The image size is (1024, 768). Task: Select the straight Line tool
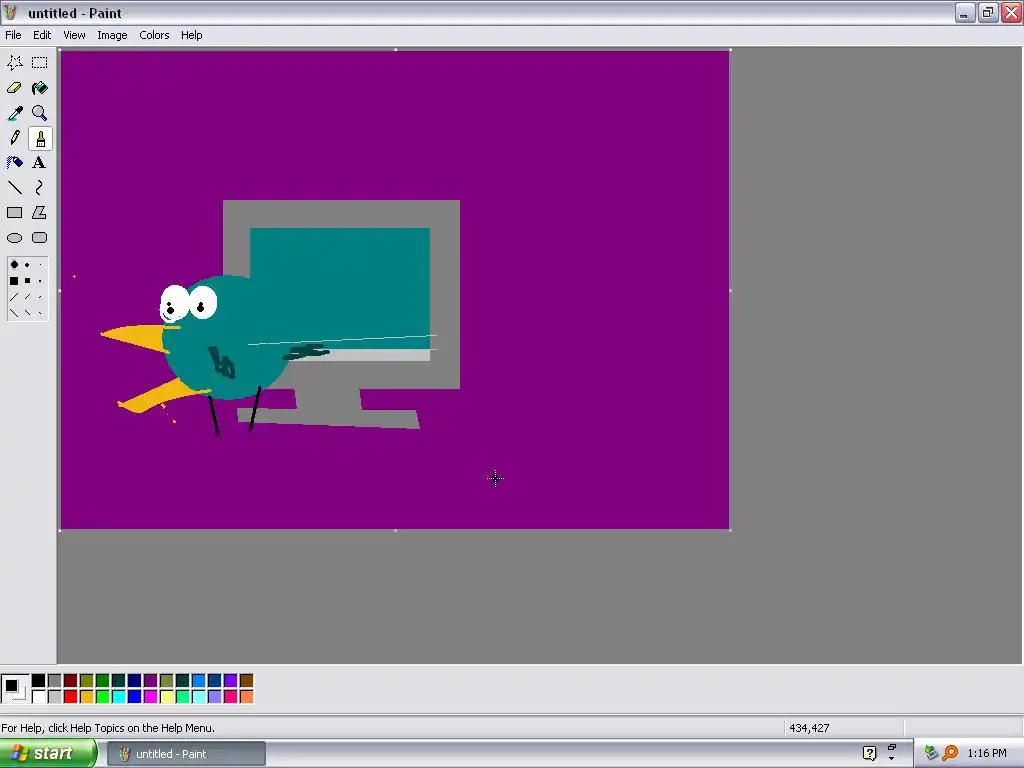tap(14, 188)
